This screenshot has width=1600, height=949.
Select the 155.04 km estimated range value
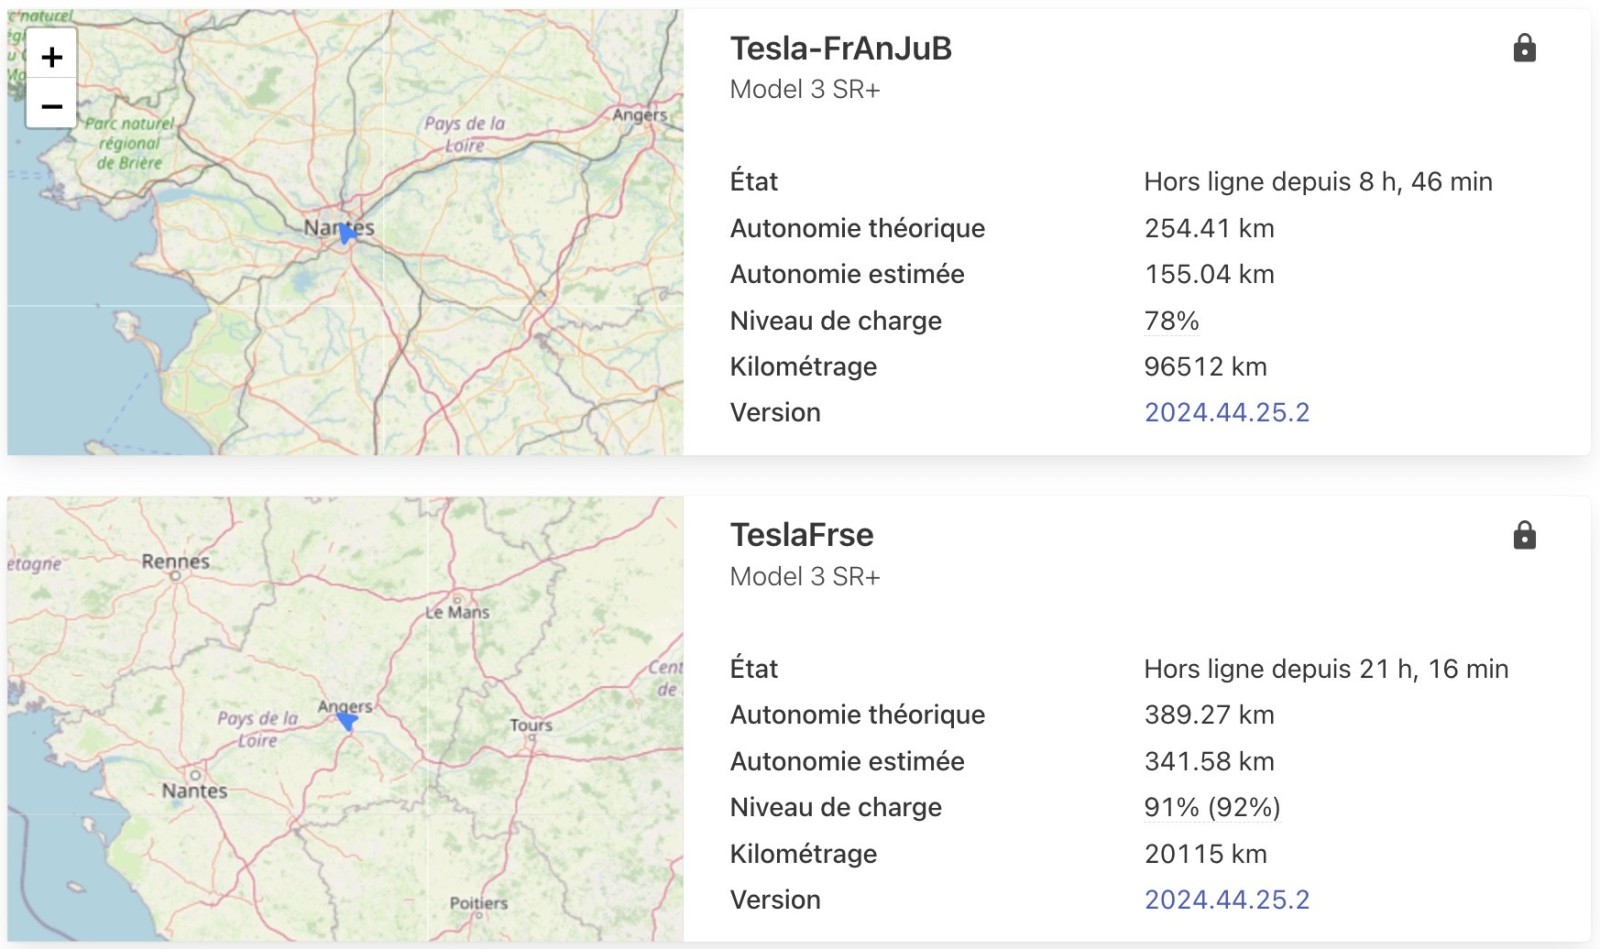(x=1209, y=274)
